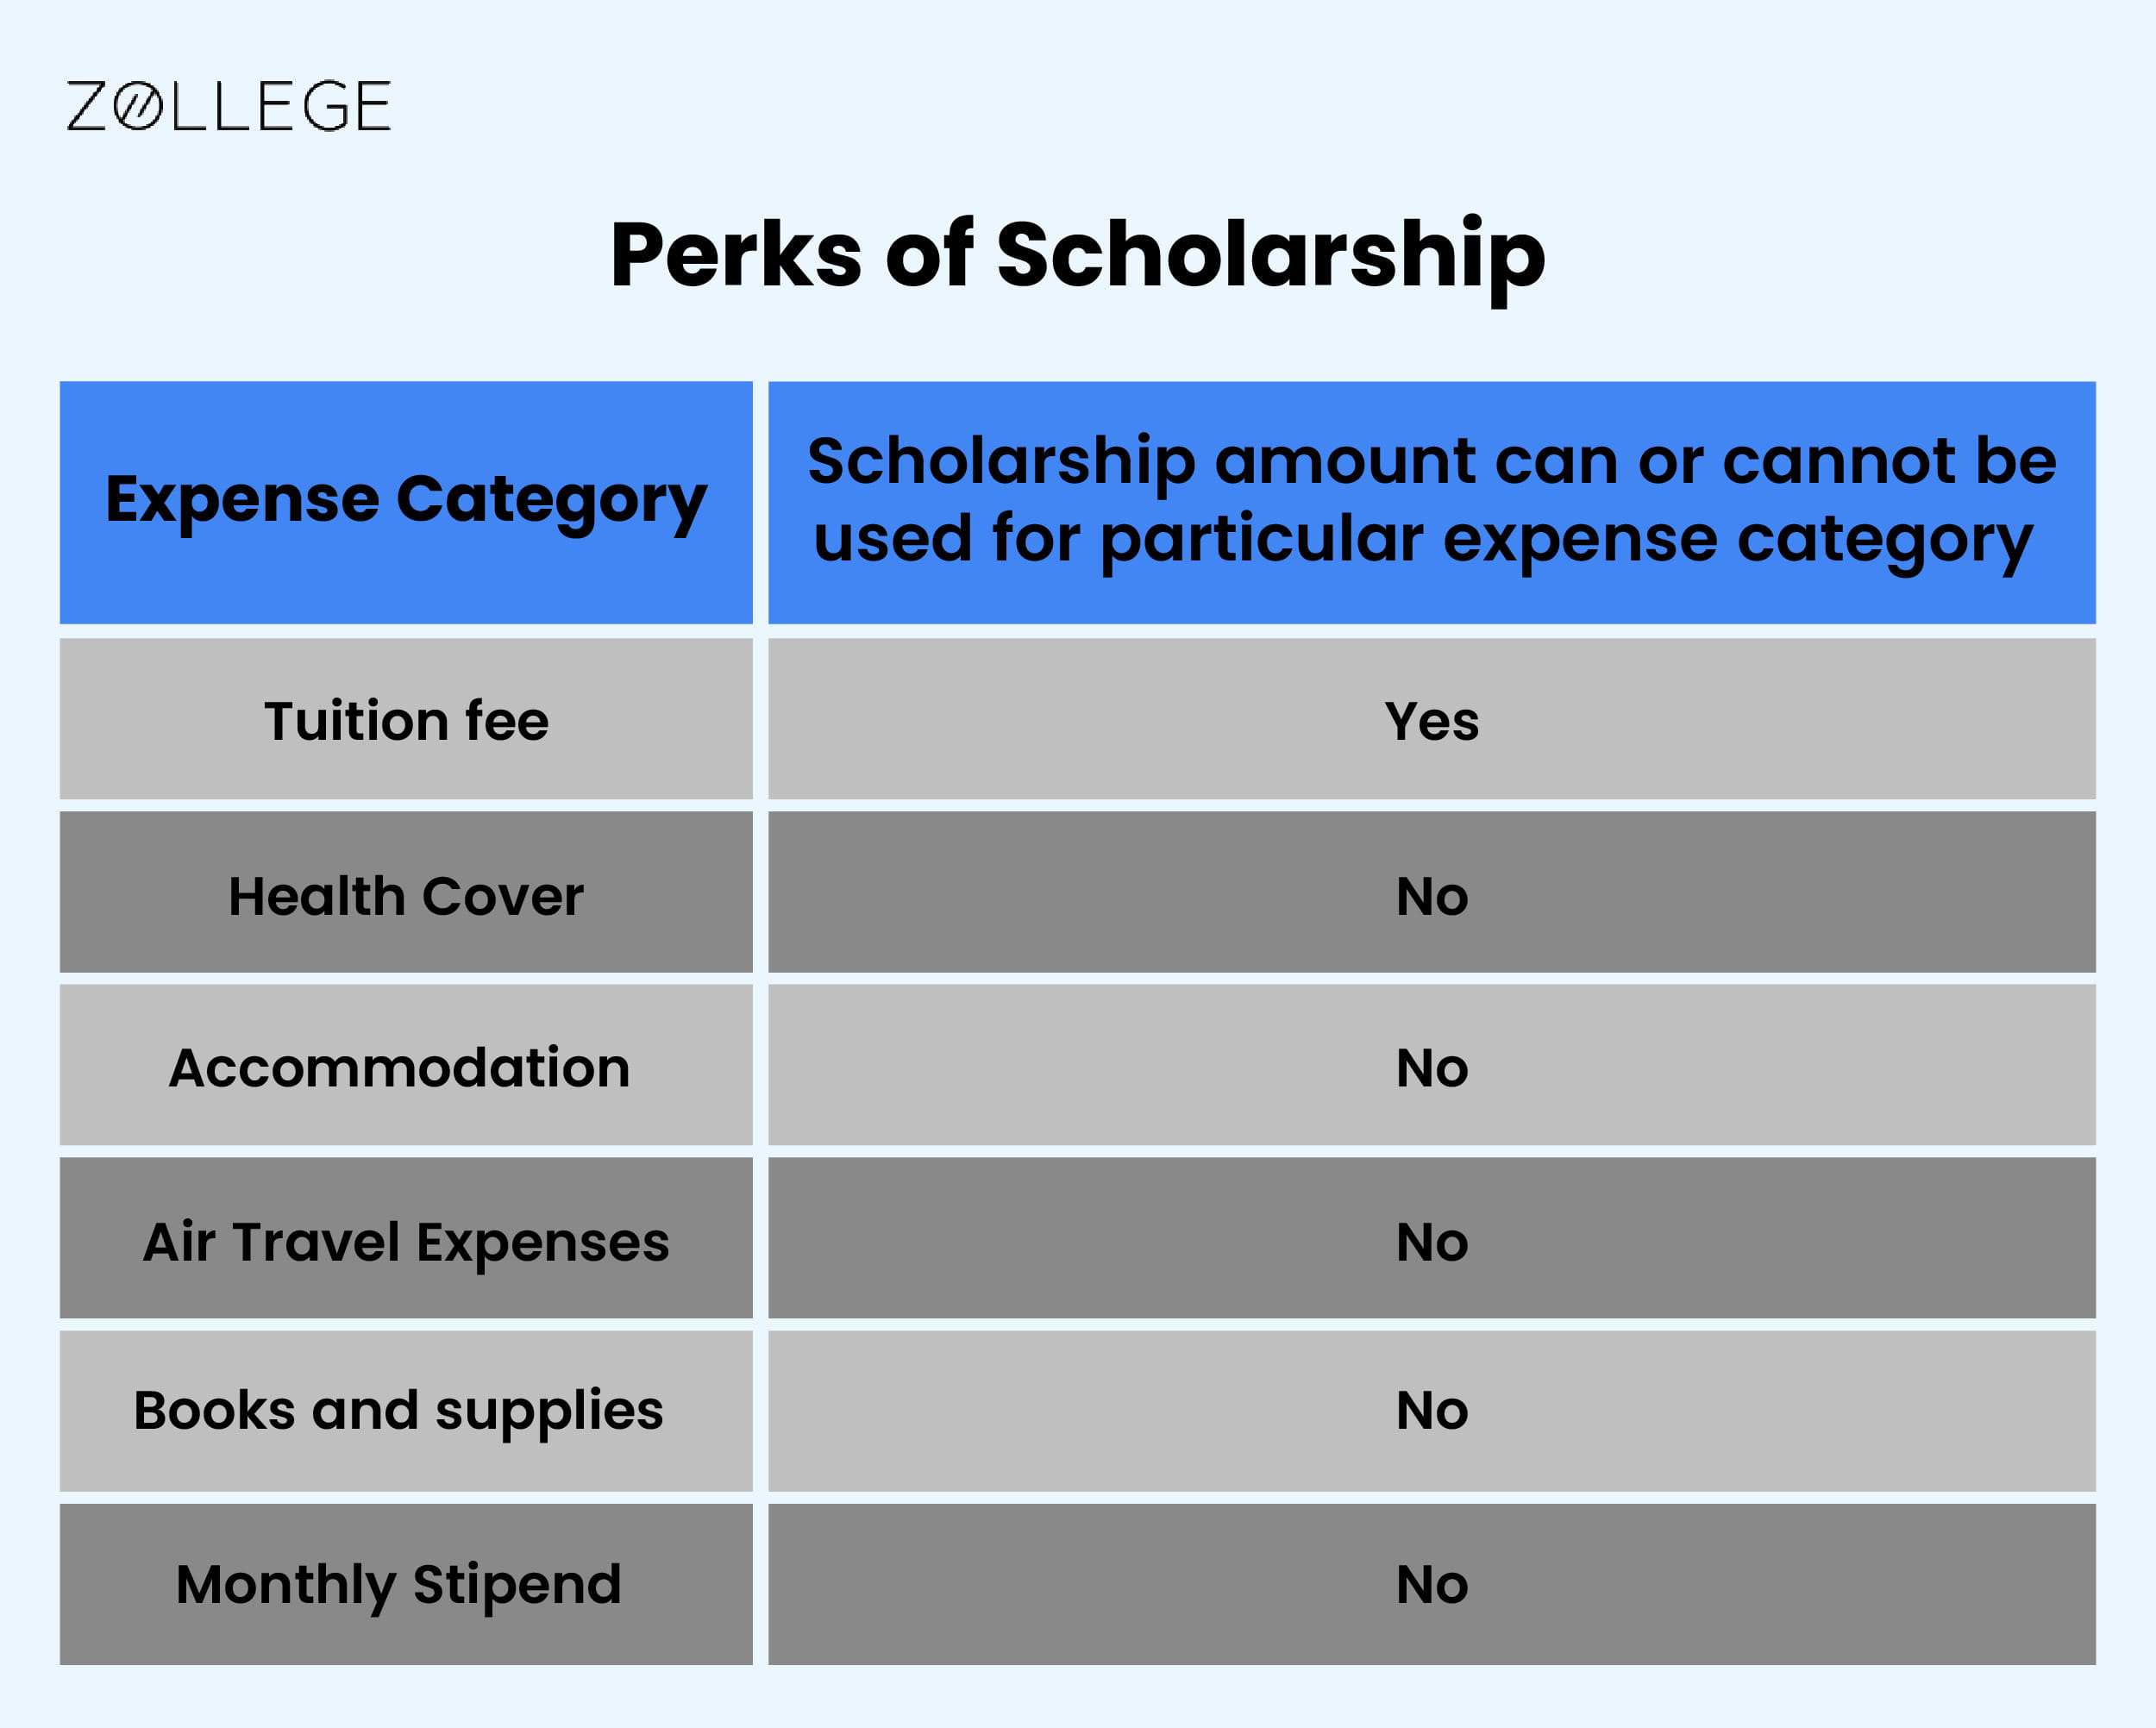2156x1728 pixels.
Task: Select the Books and supplies cell
Action: point(406,1411)
